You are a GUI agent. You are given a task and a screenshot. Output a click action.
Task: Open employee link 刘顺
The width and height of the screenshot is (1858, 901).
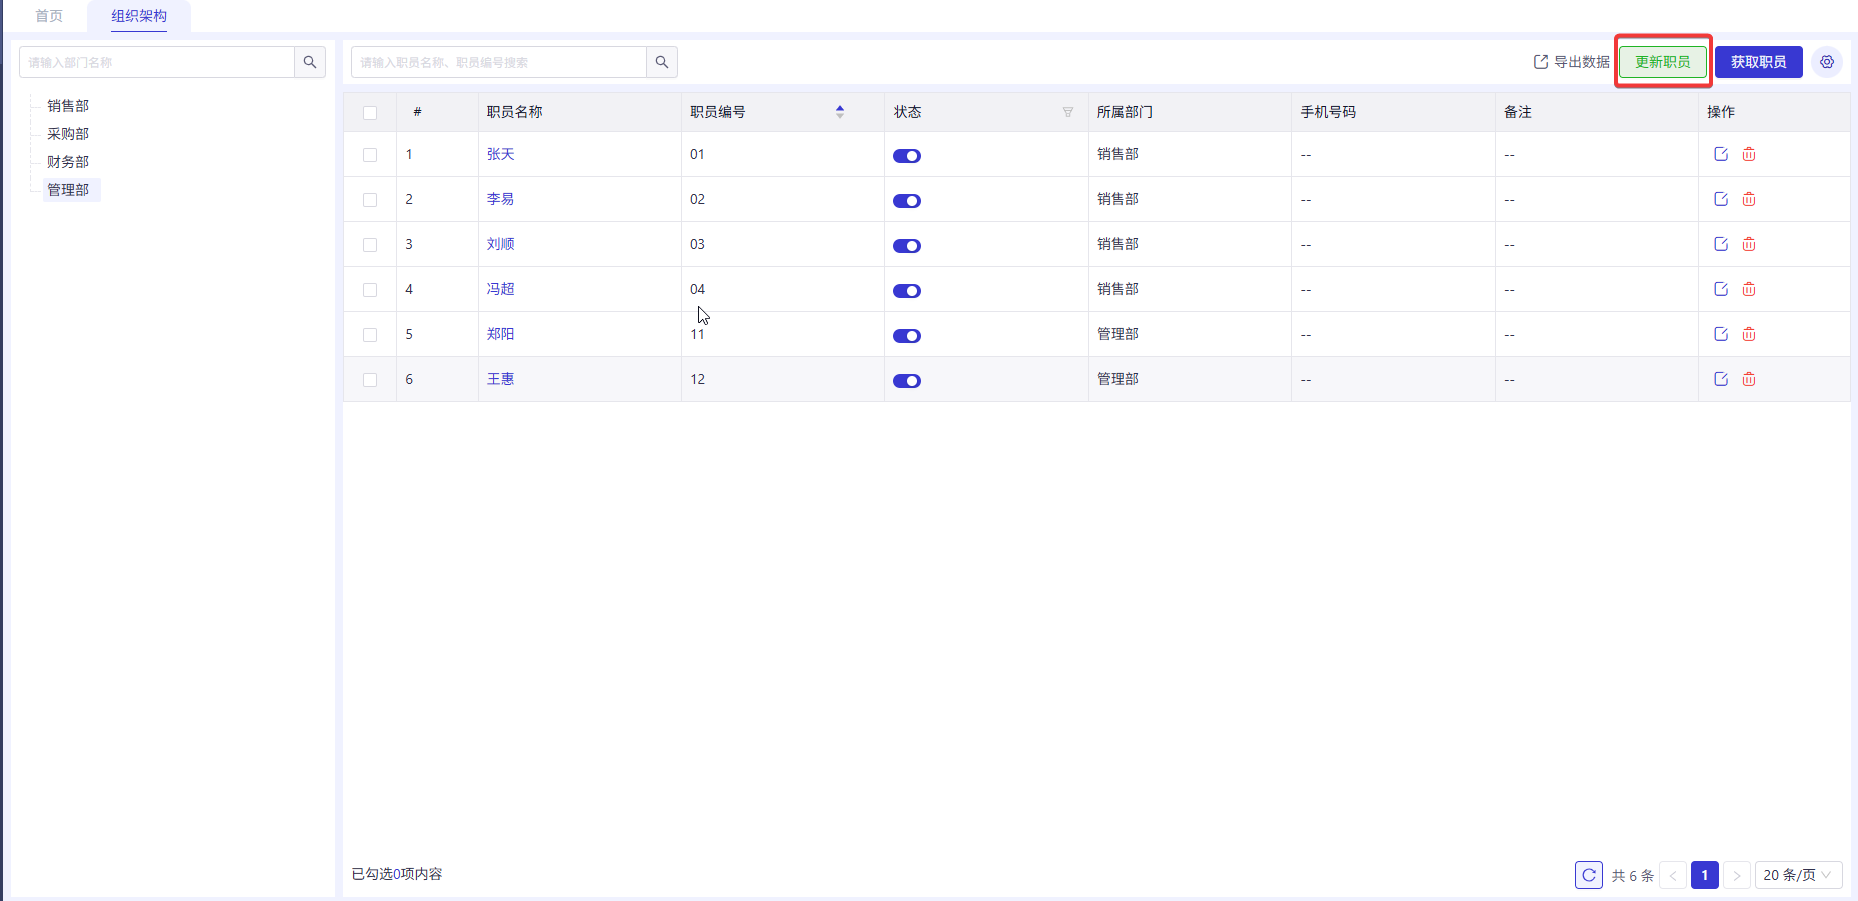tap(500, 244)
